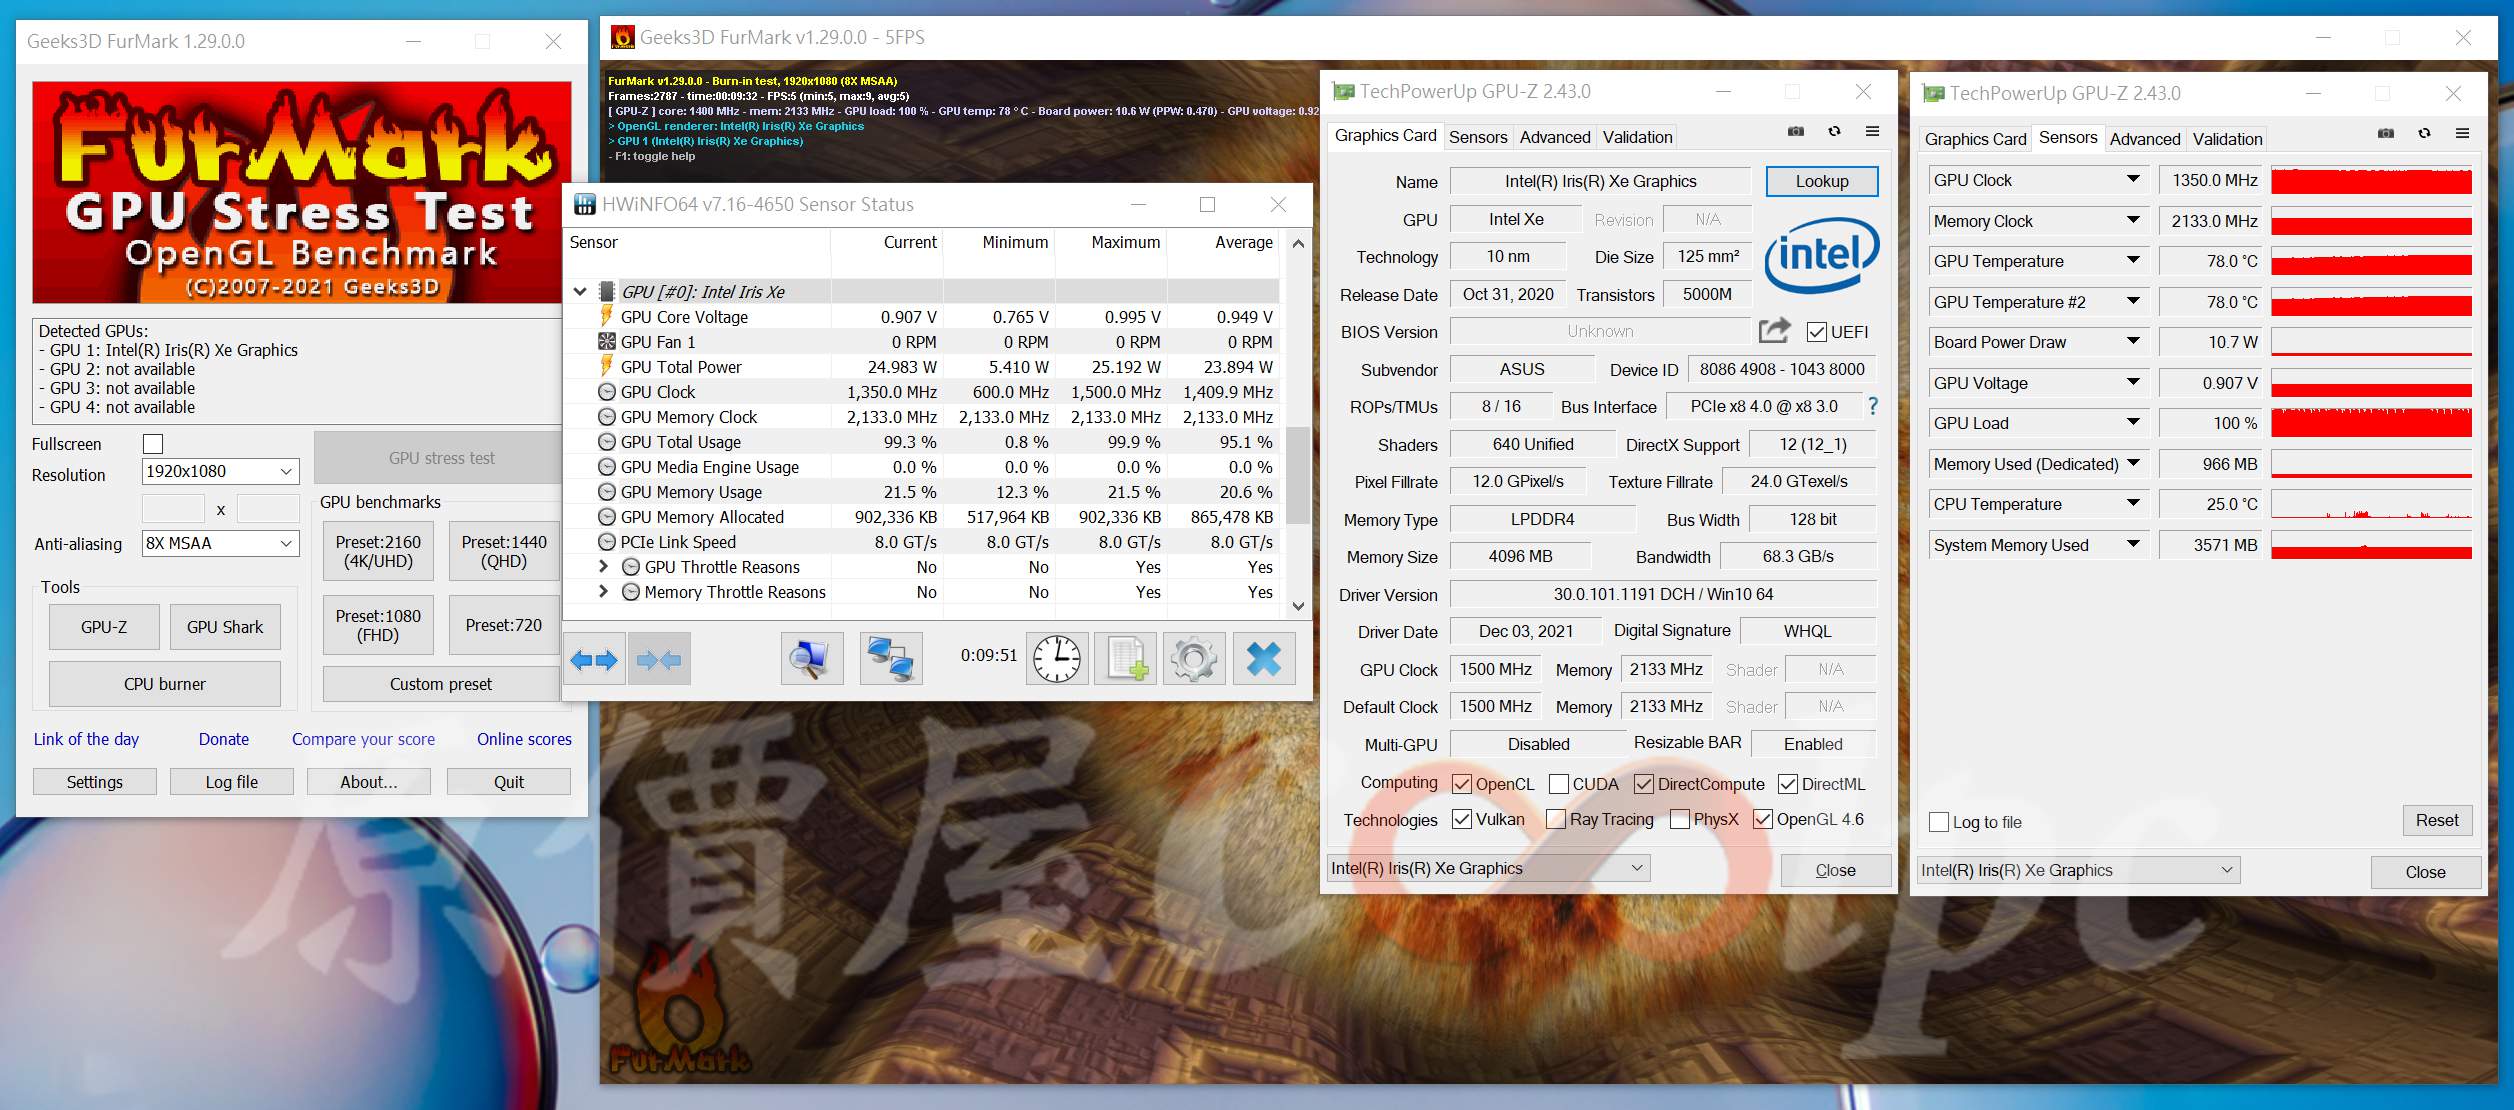
Task: Click the custom width input field in FurMark
Action: coord(173,508)
